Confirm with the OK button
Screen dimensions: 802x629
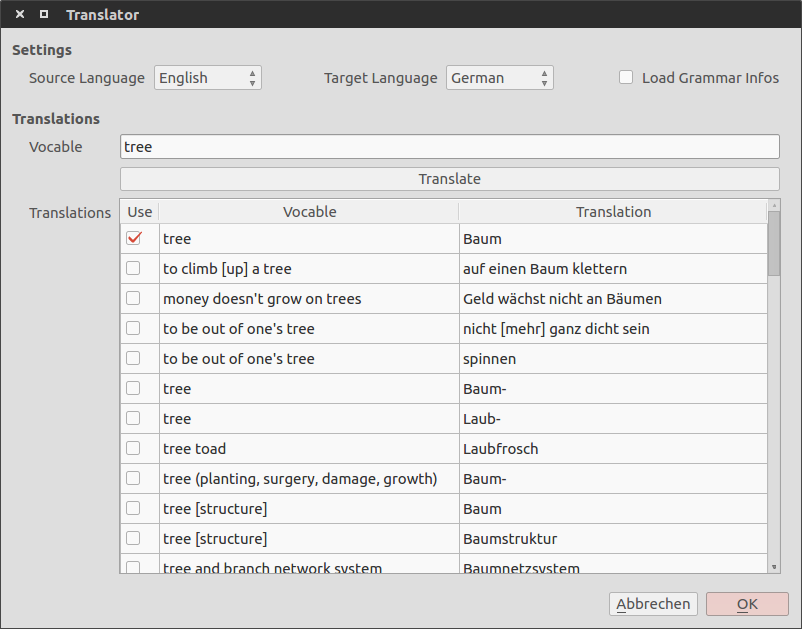(747, 604)
